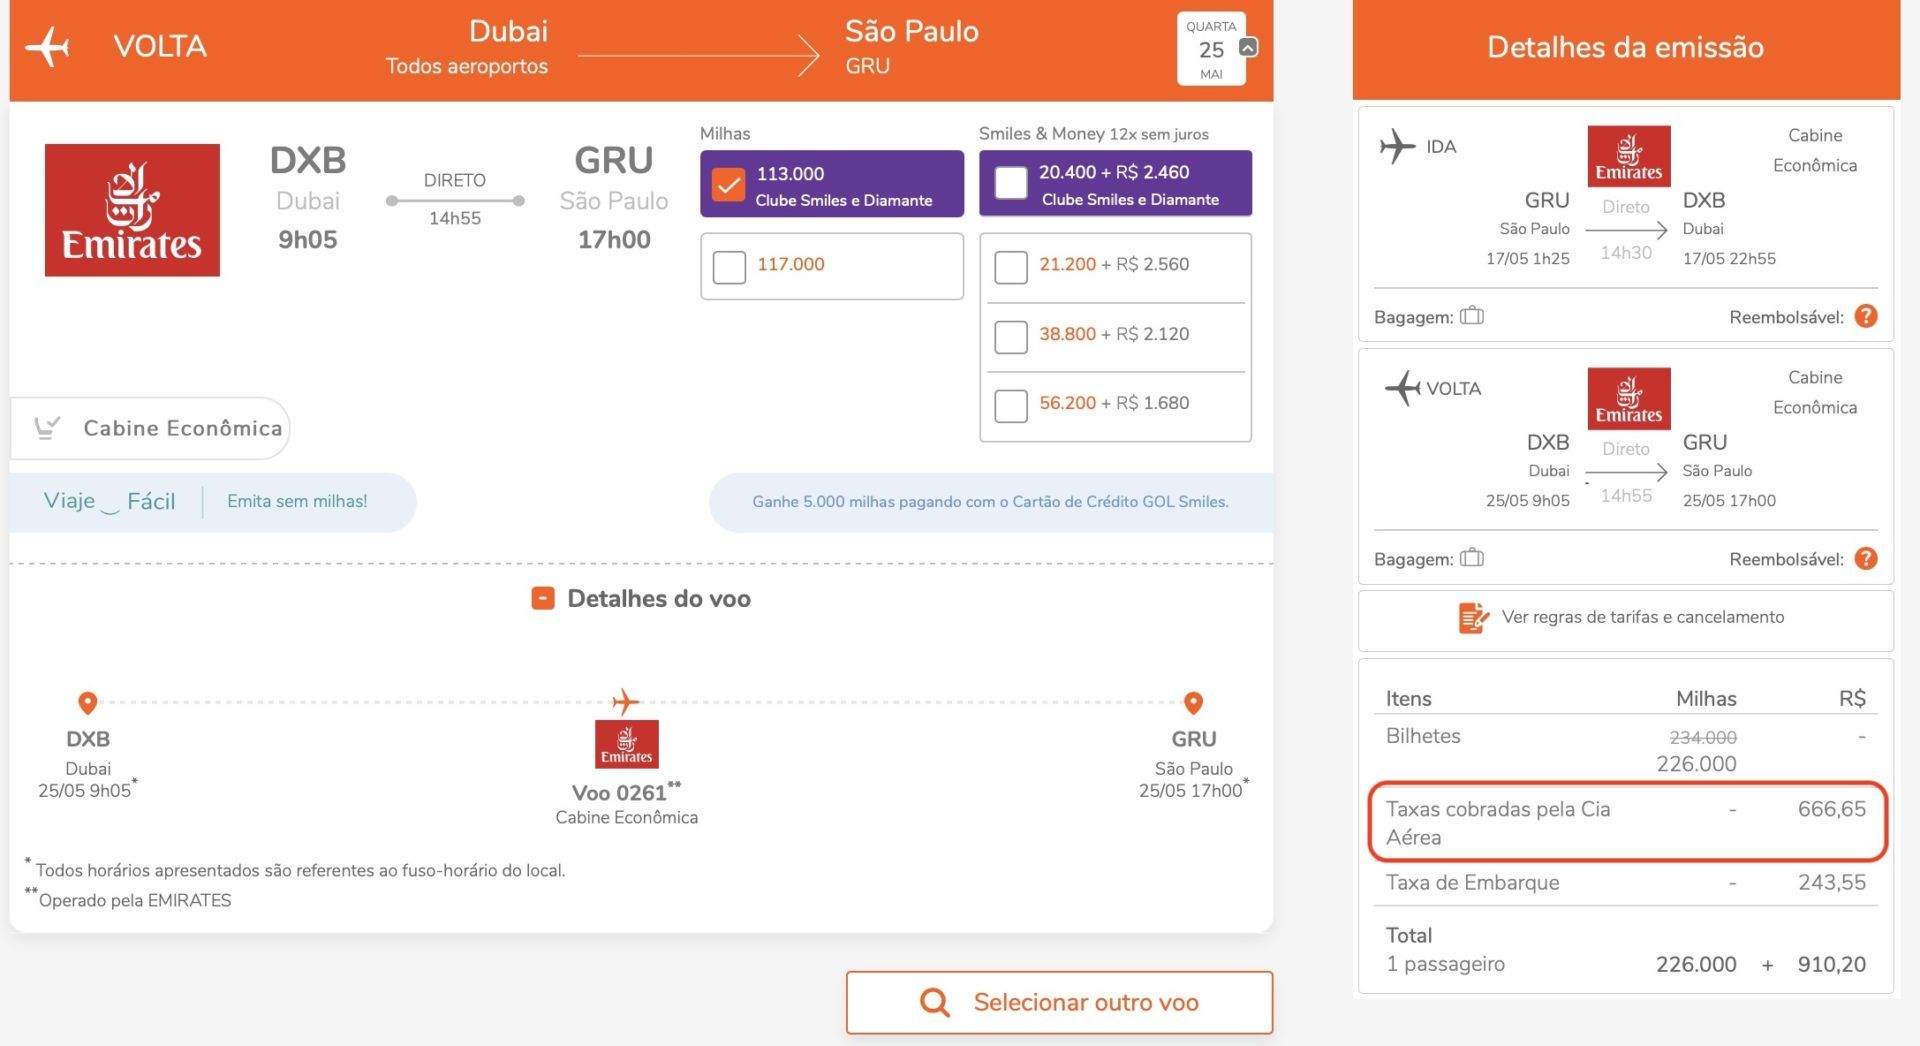Check the 117.000 miles option
Image resolution: width=1920 pixels, height=1046 pixels.
pos(729,266)
